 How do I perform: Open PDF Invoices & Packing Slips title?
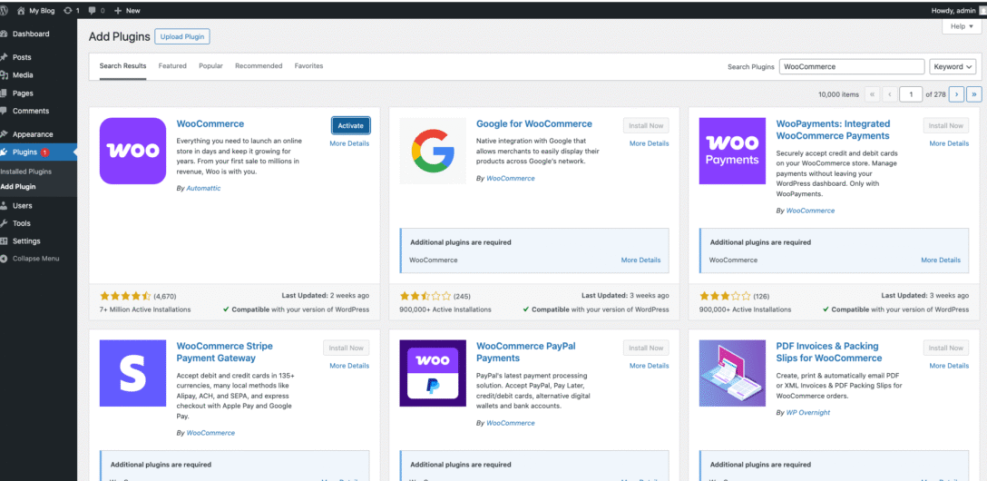pyautogui.click(x=829, y=352)
